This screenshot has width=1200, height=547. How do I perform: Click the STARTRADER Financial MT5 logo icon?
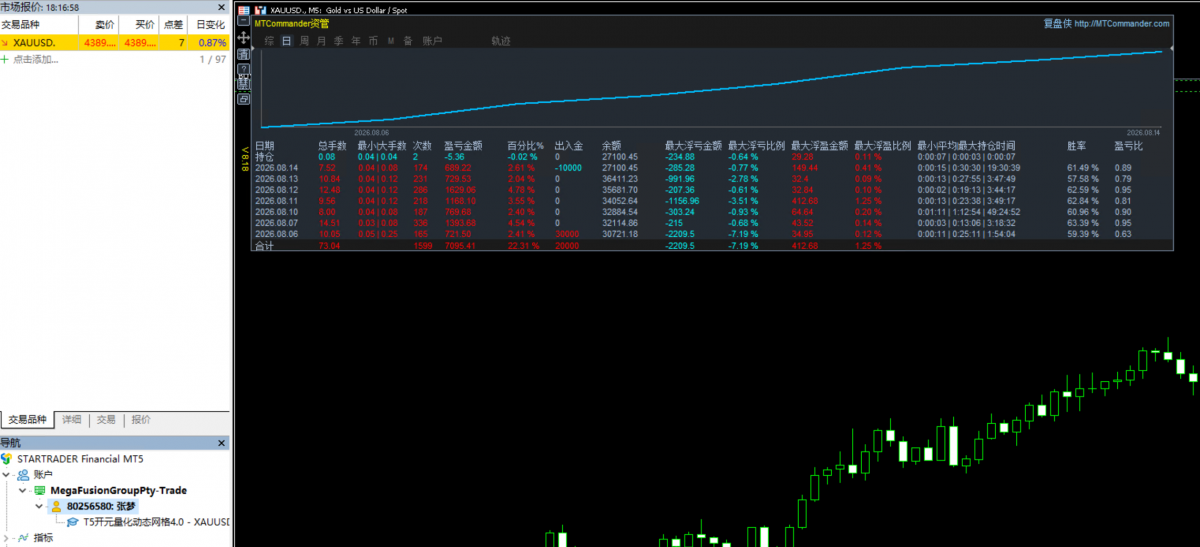pyautogui.click(x=7, y=458)
